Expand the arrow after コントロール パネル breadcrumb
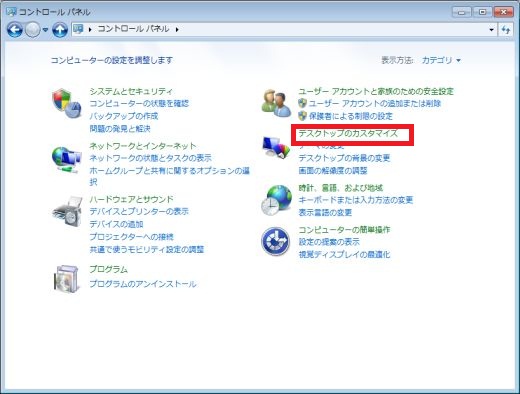The height and width of the screenshot is (394, 520). 177,29
